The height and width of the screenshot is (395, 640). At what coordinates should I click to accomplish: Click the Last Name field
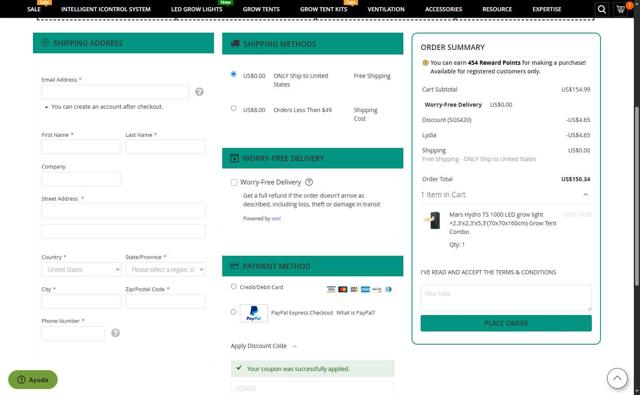point(165,147)
